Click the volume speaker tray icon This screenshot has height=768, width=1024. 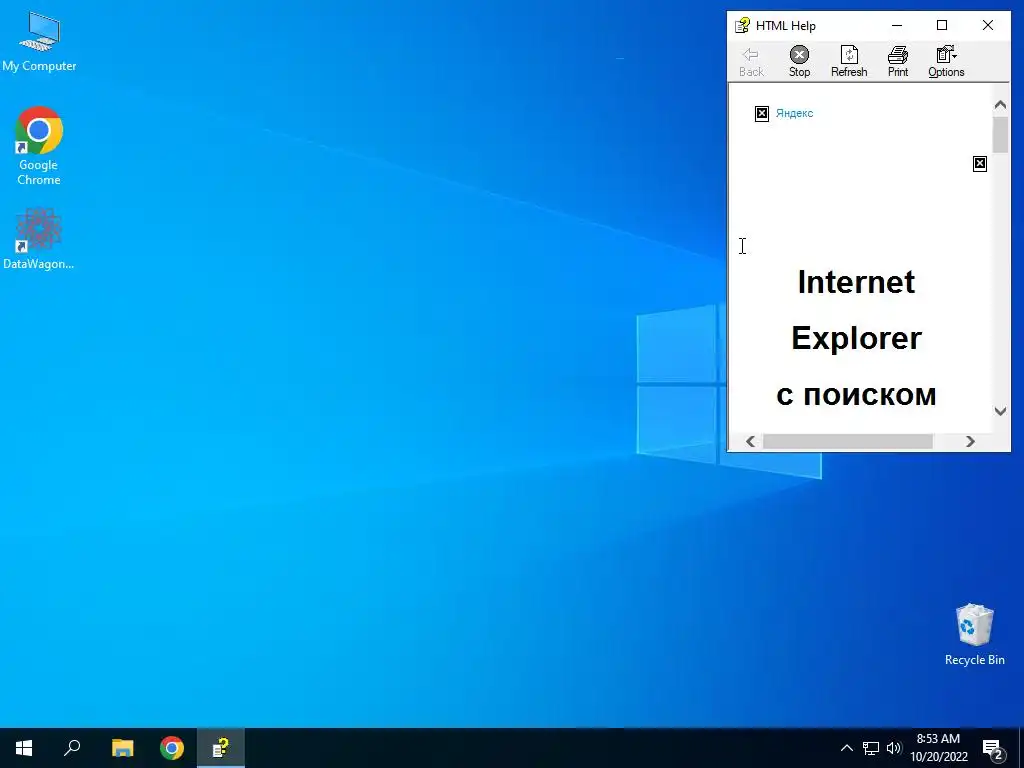[894, 748]
